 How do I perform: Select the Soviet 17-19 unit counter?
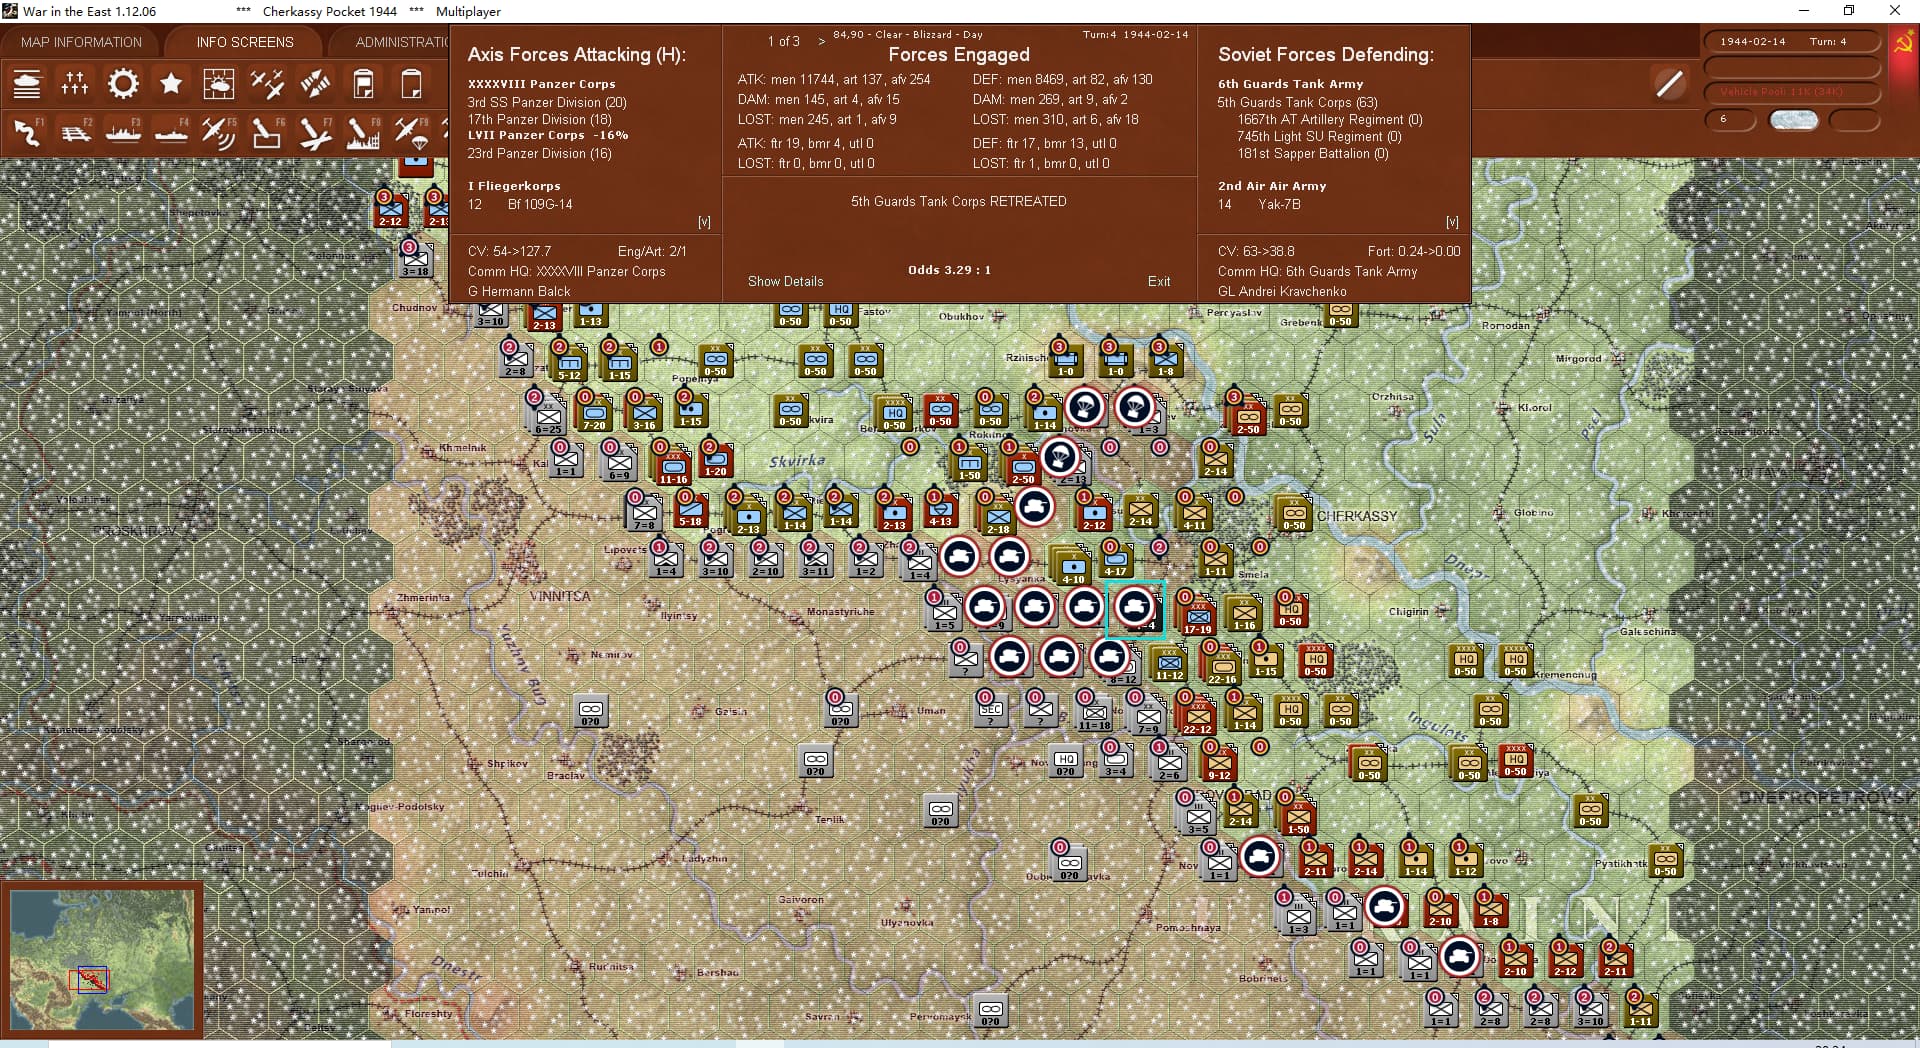pos(1197,617)
